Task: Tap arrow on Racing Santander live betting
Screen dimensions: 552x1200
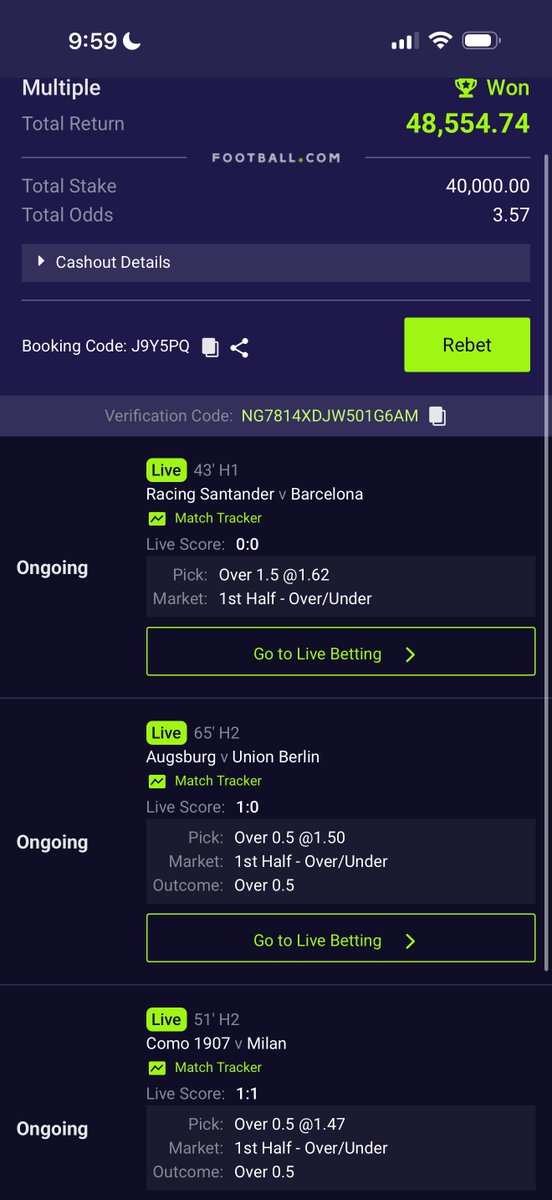Action: click(410, 655)
